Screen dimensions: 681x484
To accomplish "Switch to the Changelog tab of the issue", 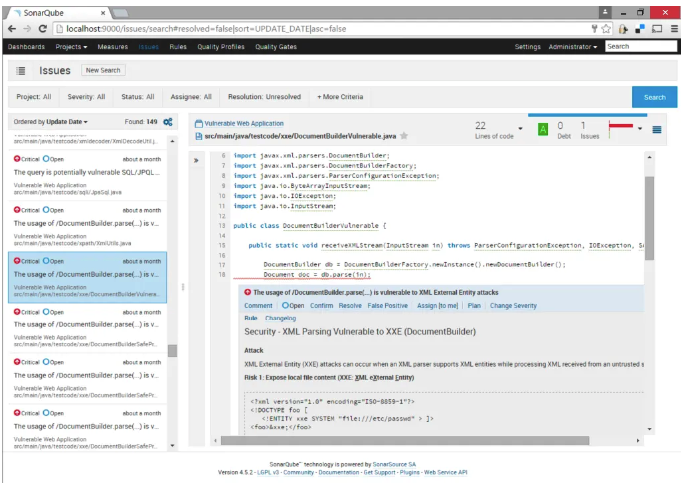I will 281,318.
